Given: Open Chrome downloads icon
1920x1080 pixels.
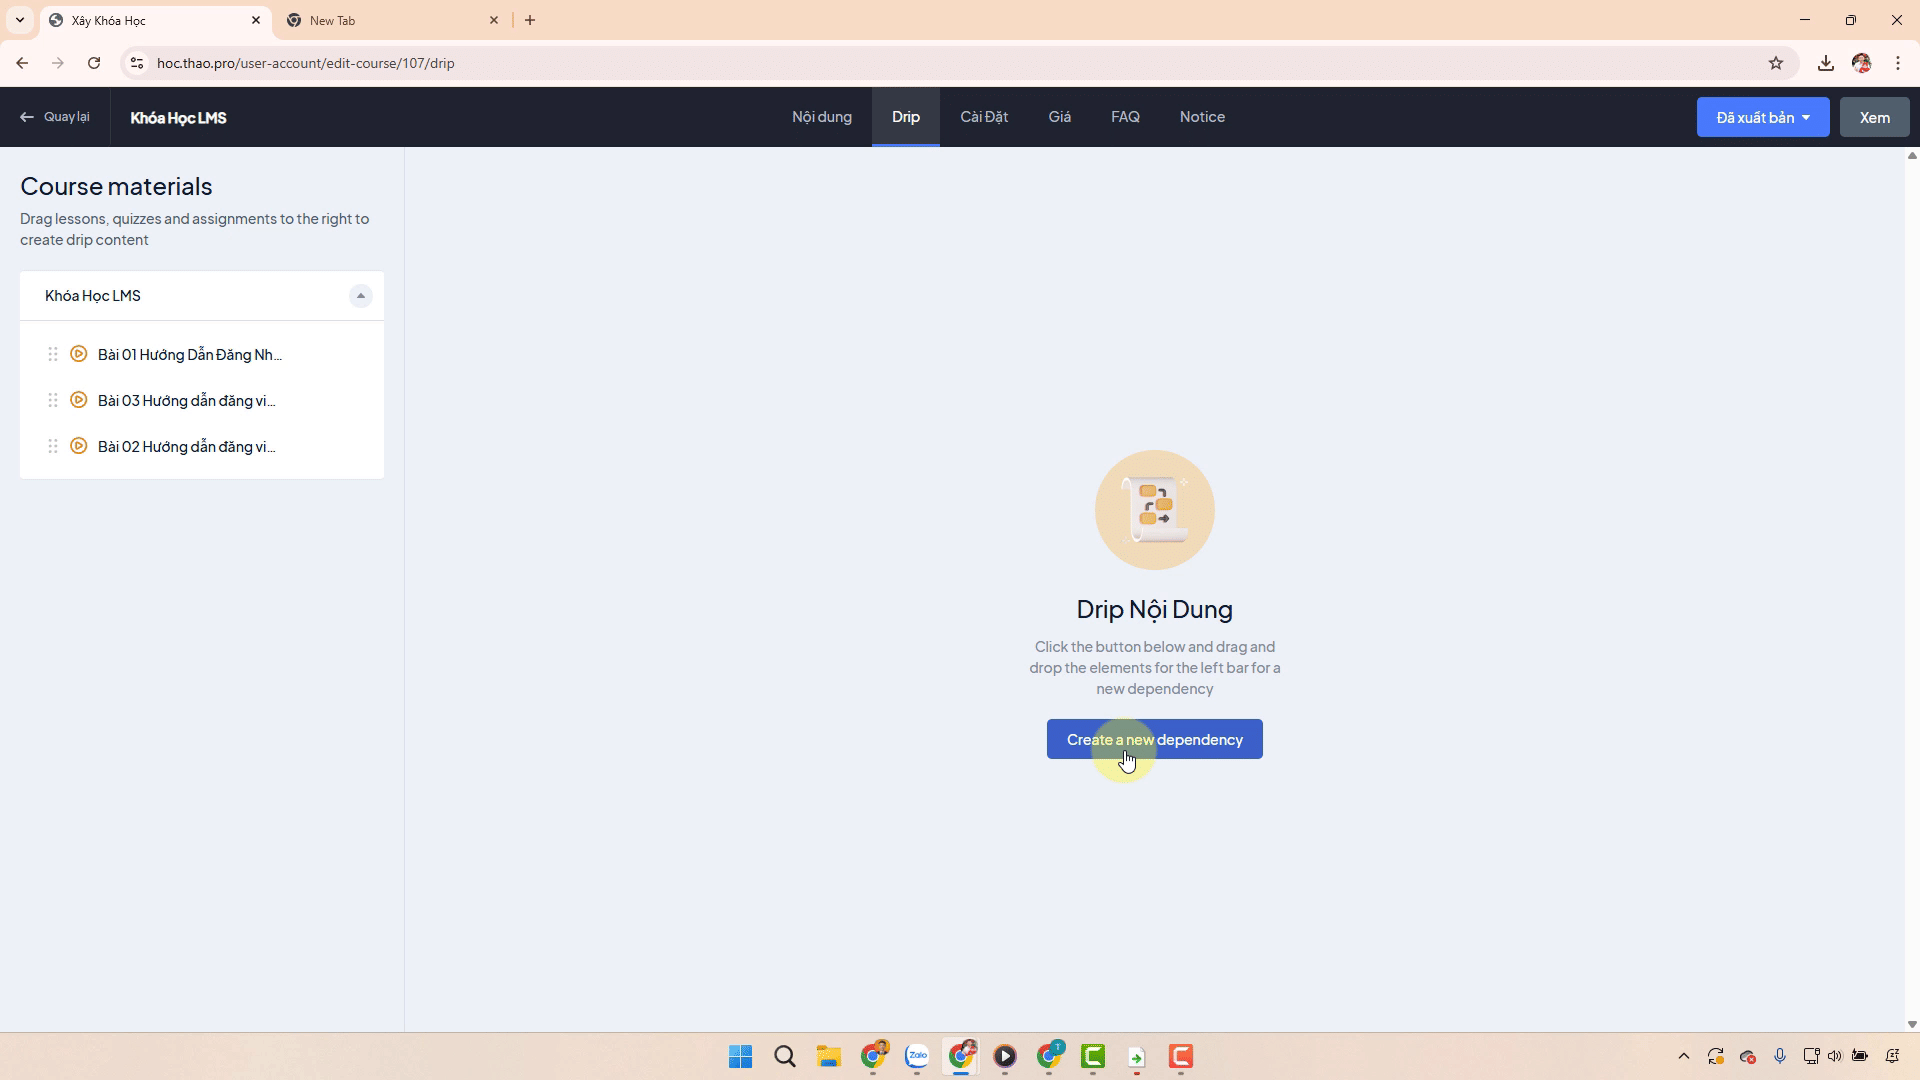Looking at the screenshot, I should pyautogui.click(x=1826, y=63).
